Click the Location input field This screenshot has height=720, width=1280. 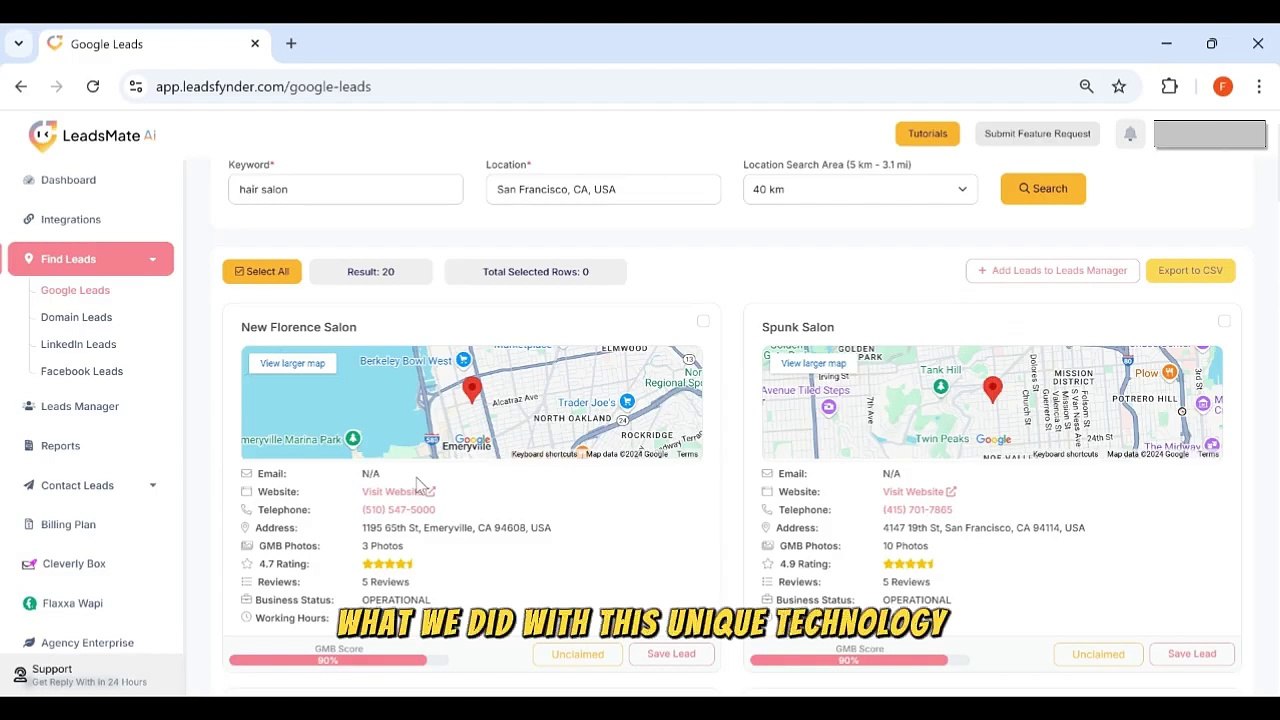coord(603,189)
